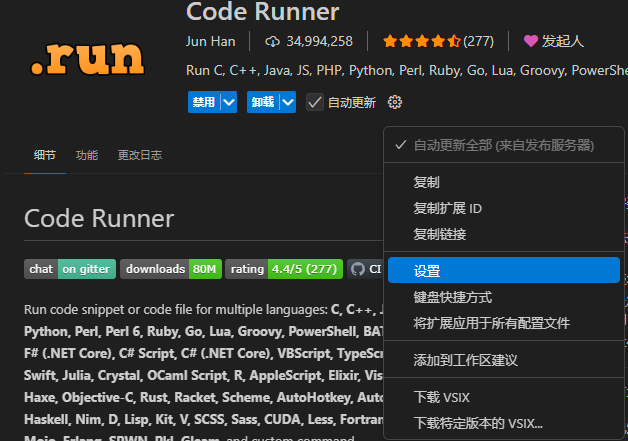Click the 禁用 button
Screen dimensions: 628x441
[x=203, y=102]
